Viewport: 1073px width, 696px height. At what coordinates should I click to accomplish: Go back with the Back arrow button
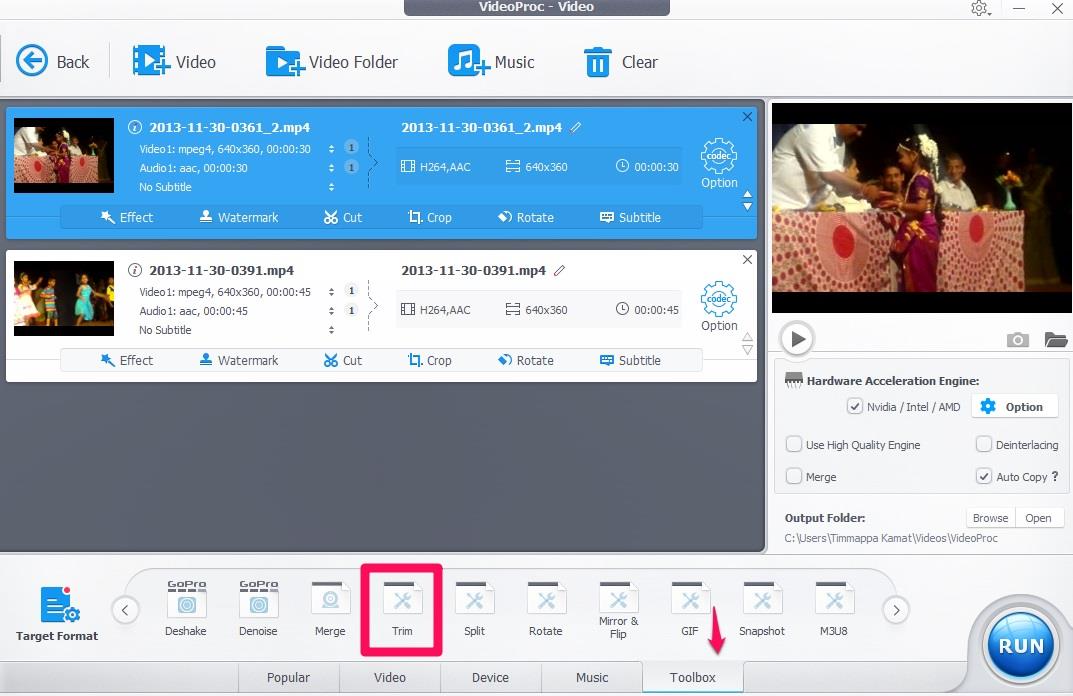tap(53, 62)
